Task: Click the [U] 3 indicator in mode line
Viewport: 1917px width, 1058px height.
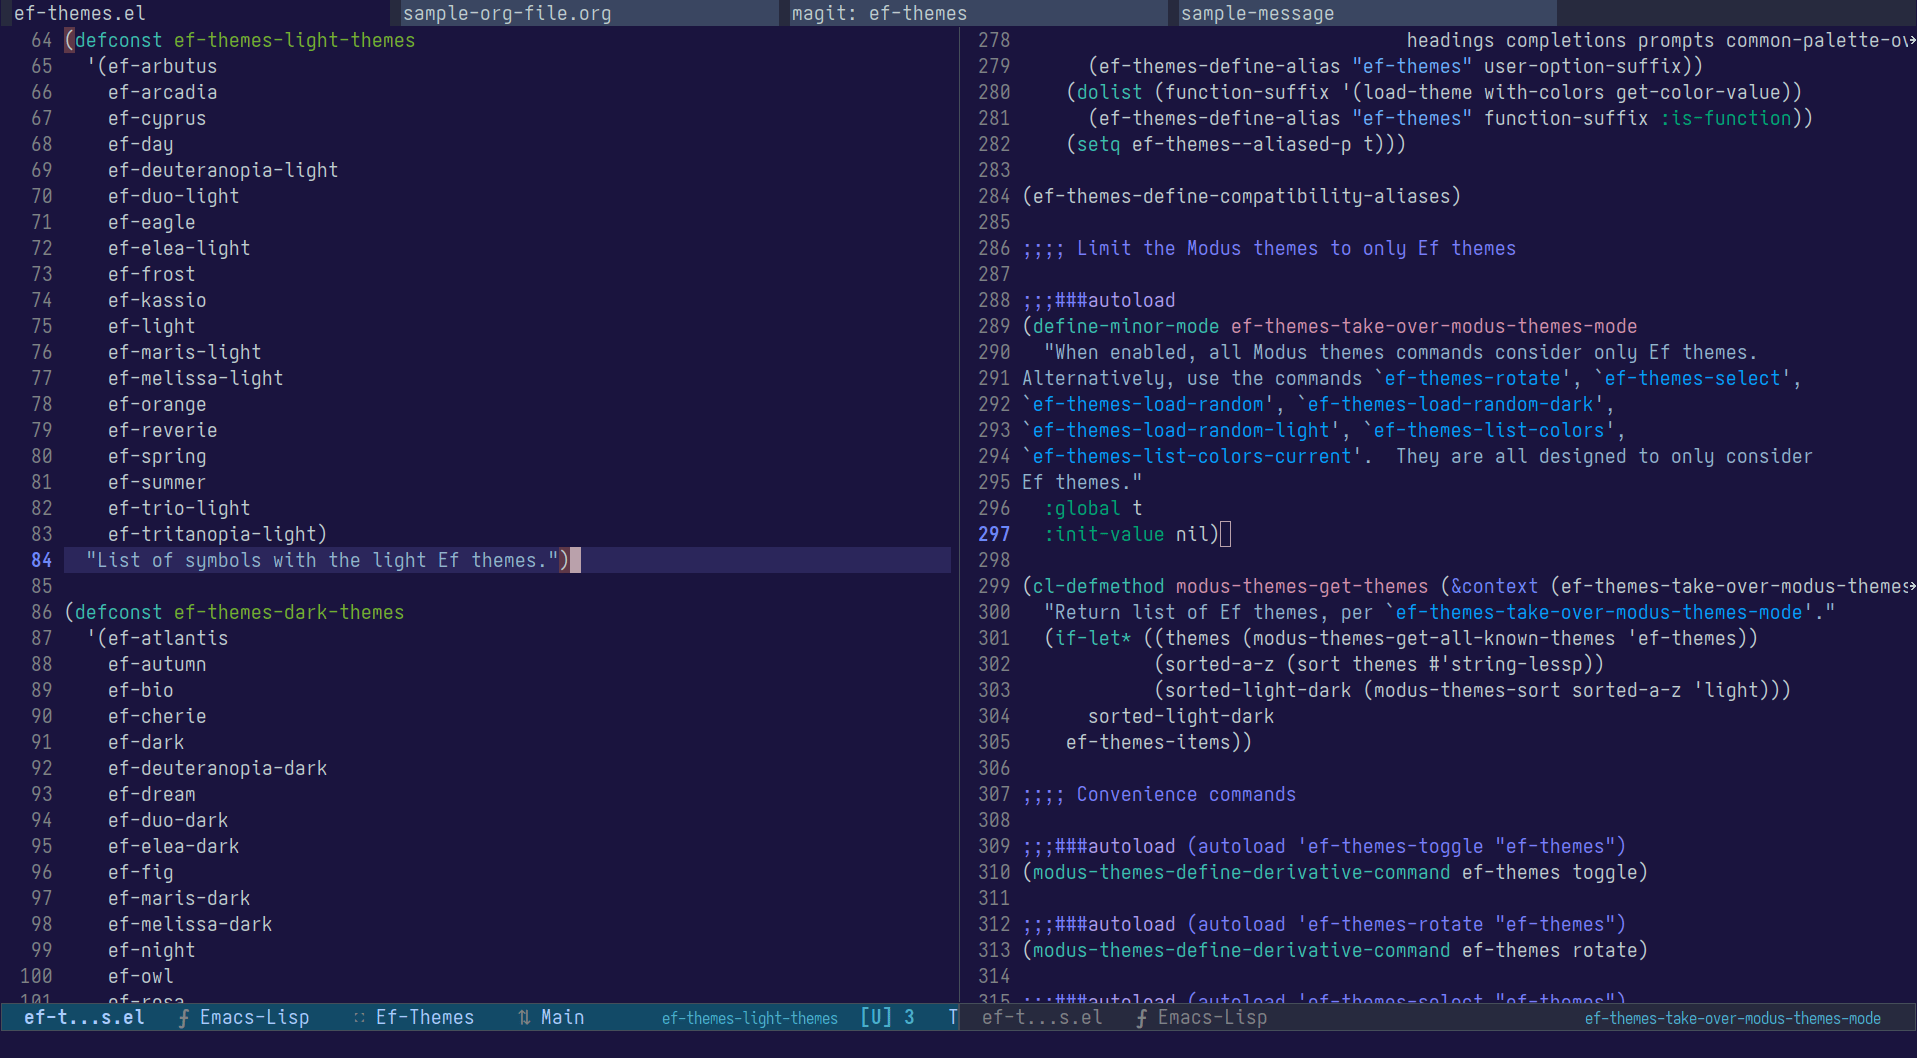Action: pyautogui.click(x=888, y=1017)
